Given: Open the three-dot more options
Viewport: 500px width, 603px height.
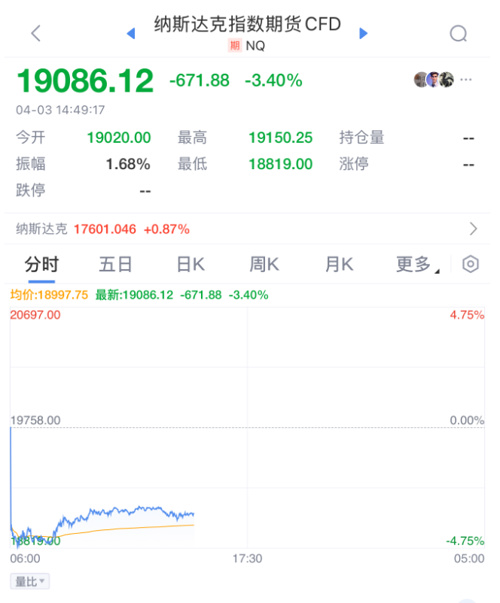Looking at the screenshot, I should click(466, 80).
